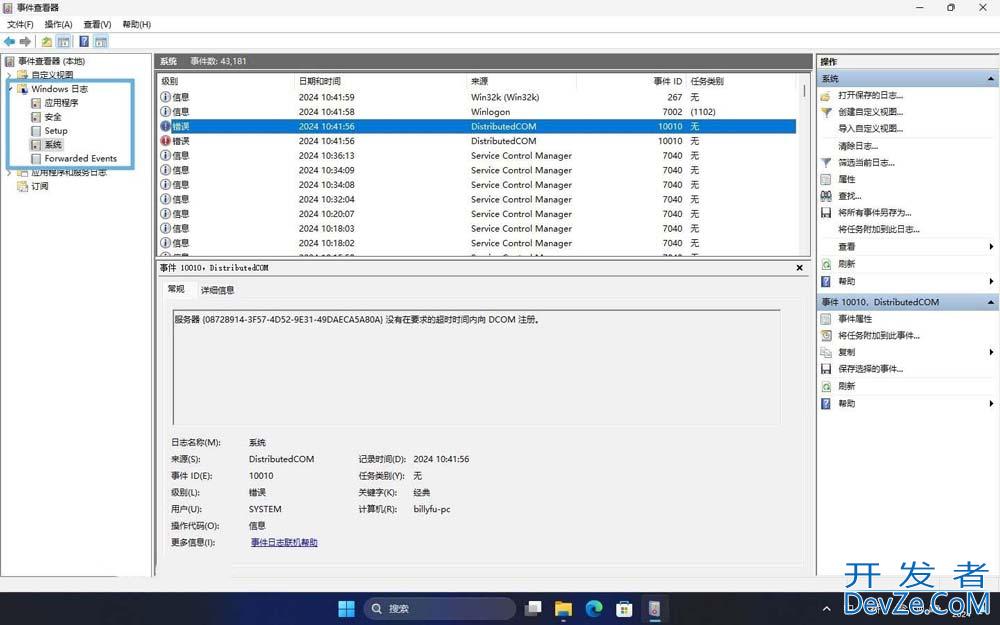
Task: Click 刷新 under 事件 10010 actions
Action: (846, 386)
